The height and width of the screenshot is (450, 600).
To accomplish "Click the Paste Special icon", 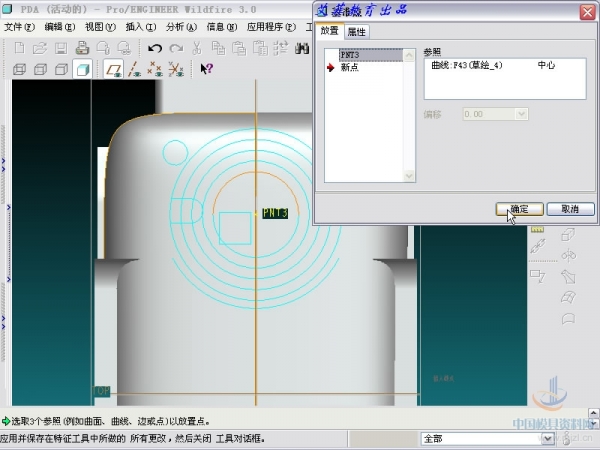I will point(261,49).
